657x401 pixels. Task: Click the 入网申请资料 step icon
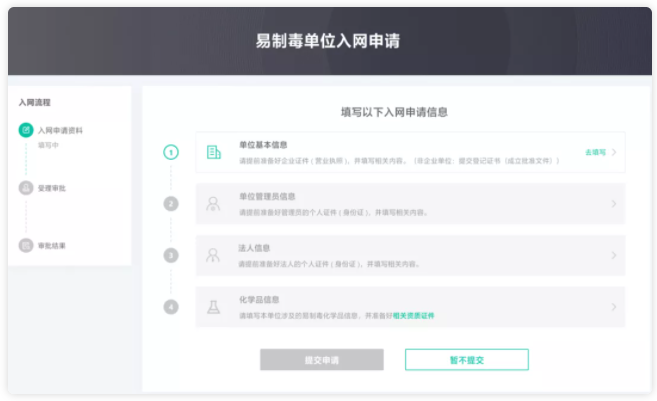[x=26, y=130]
